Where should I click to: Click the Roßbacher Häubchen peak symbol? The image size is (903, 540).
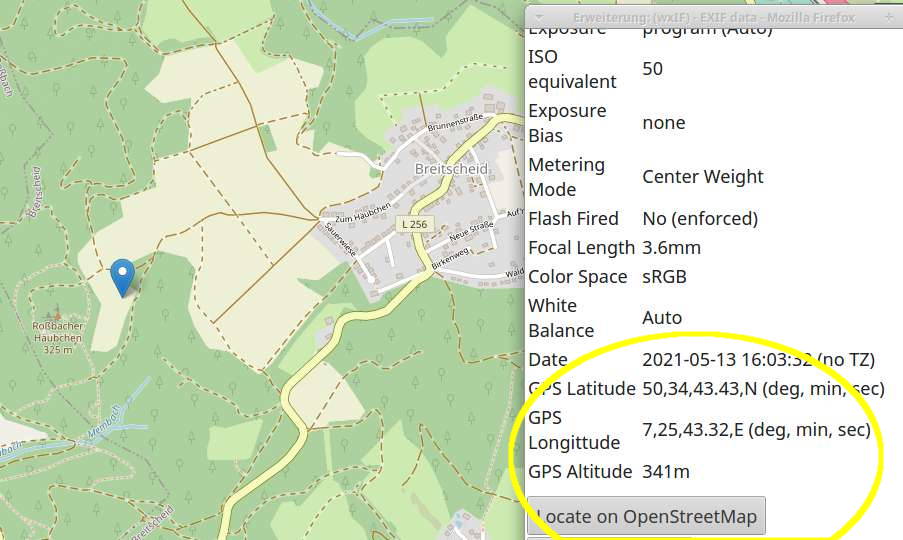tap(57, 313)
